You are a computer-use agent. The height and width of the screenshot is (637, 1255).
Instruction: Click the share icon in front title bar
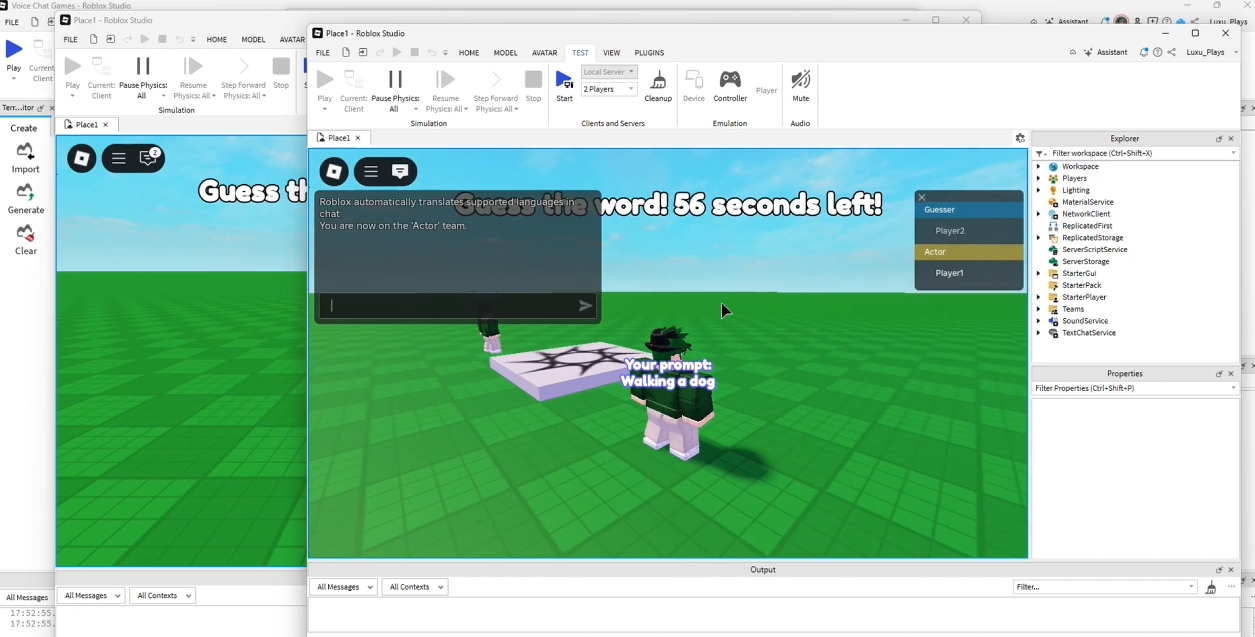coord(1171,52)
